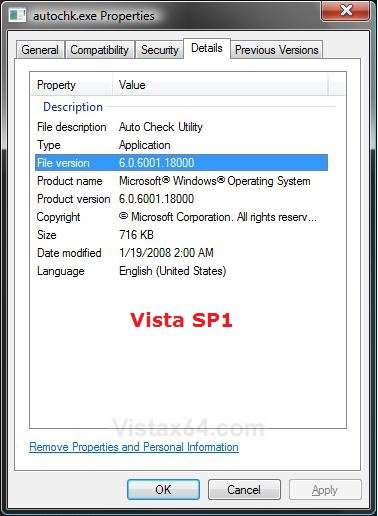Screen dimensions: 378x516
Task: Open Remove Properties and Personal Information link
Action: pos(134,447)
